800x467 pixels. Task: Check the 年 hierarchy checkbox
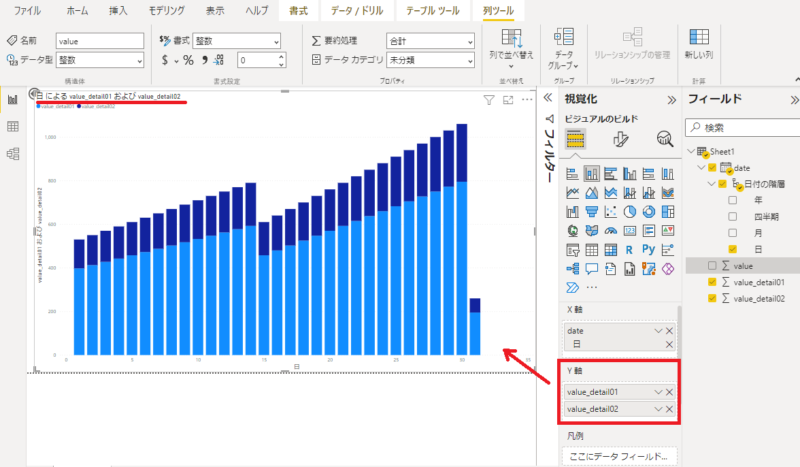[733, 201]
